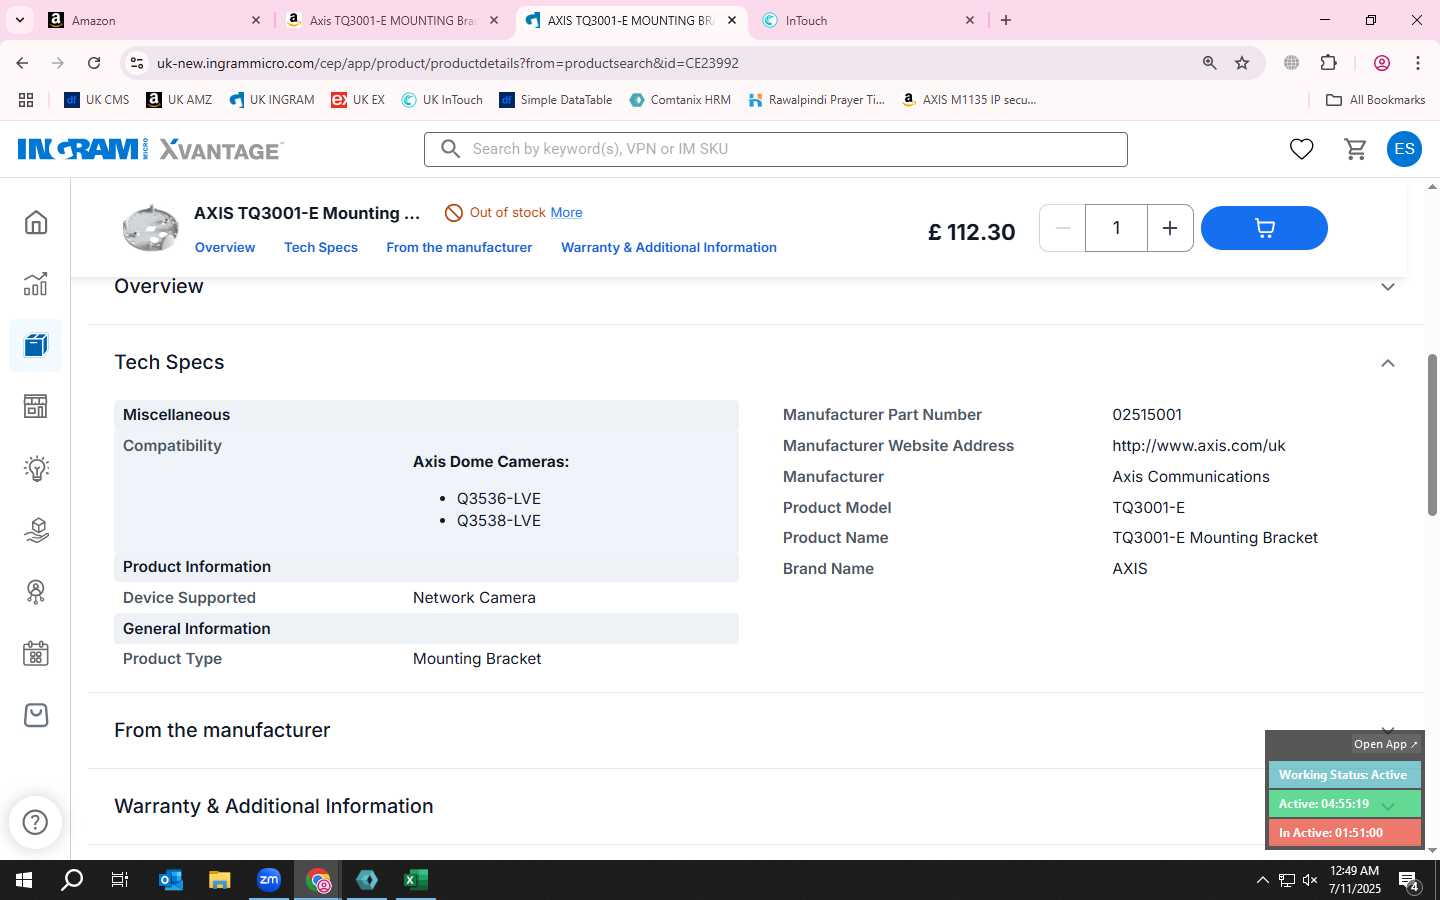The height and width of the screenshot is (900, 1440).
Task: Open the layered cube sidebar icon
Action: coord(36,530)
